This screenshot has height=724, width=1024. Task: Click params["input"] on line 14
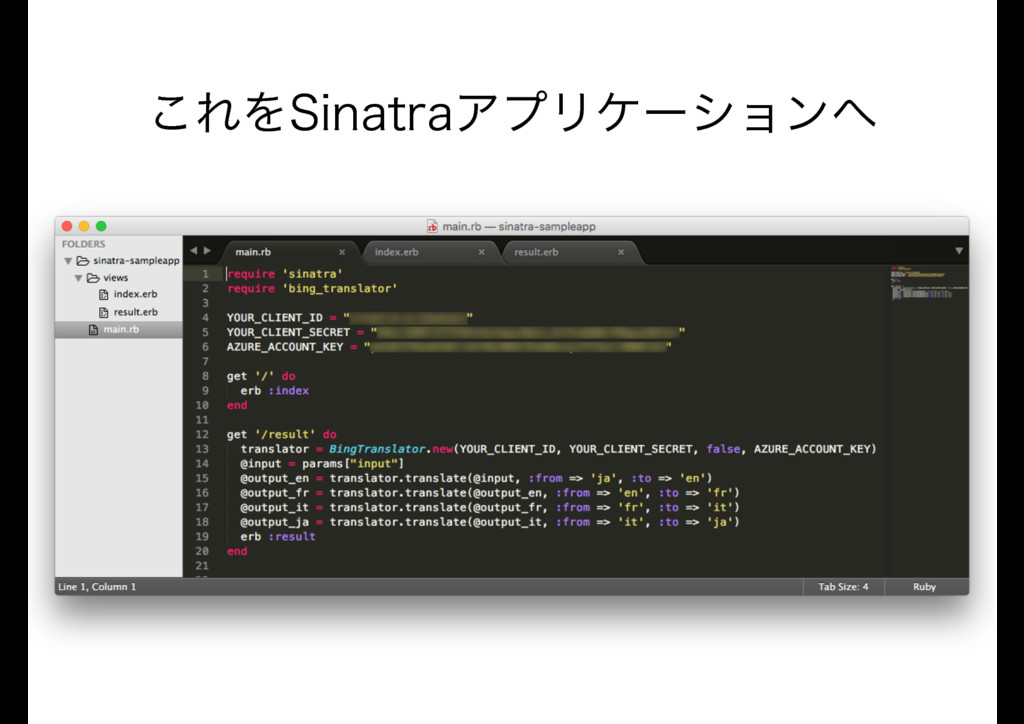coord(353,464)
